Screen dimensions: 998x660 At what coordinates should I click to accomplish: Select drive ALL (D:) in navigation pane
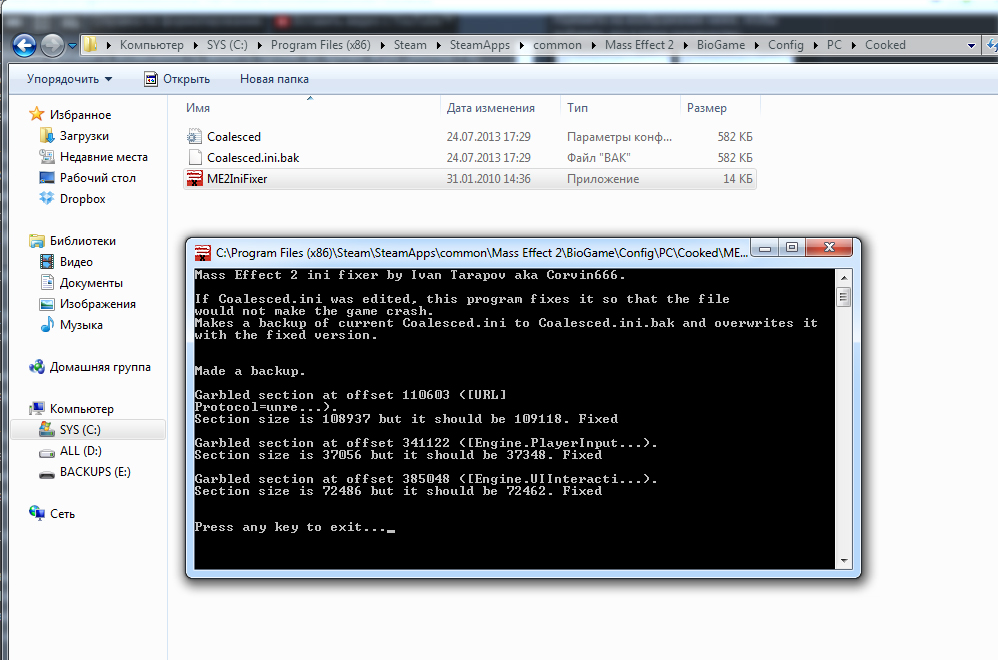[81, 451]
